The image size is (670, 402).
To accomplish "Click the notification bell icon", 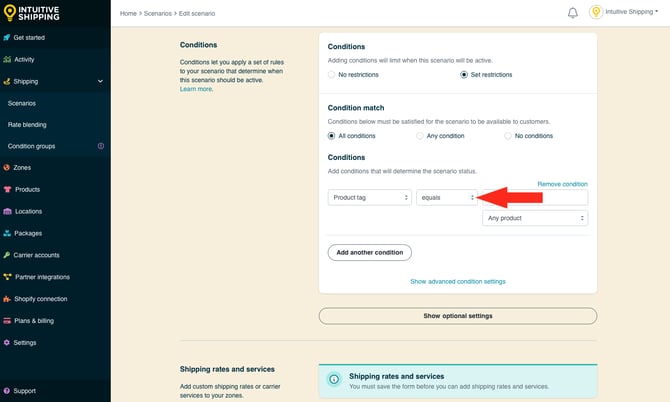I will tap(573, 13).
